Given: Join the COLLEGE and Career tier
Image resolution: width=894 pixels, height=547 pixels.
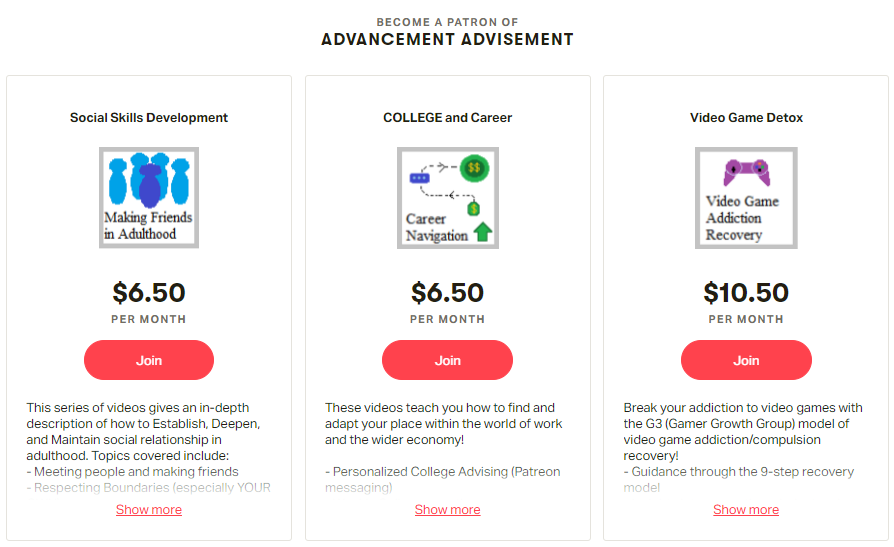Looking at the screenshot, I should click(448, 360).
